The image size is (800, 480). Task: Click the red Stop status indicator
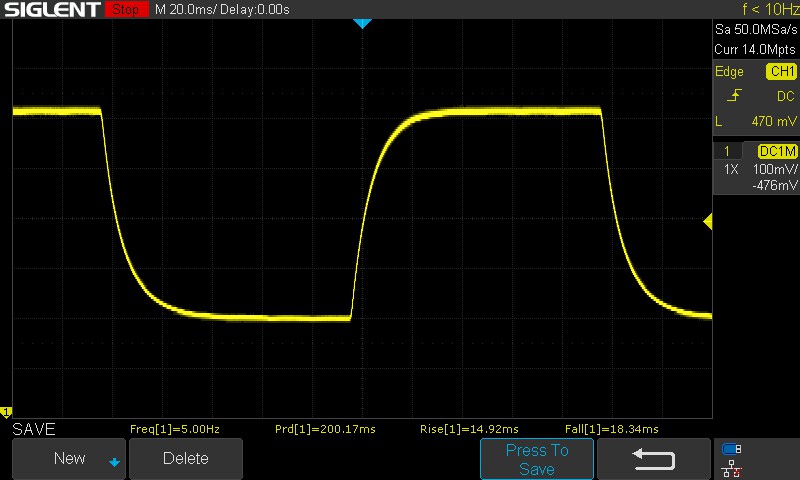(x=127, y=9)
